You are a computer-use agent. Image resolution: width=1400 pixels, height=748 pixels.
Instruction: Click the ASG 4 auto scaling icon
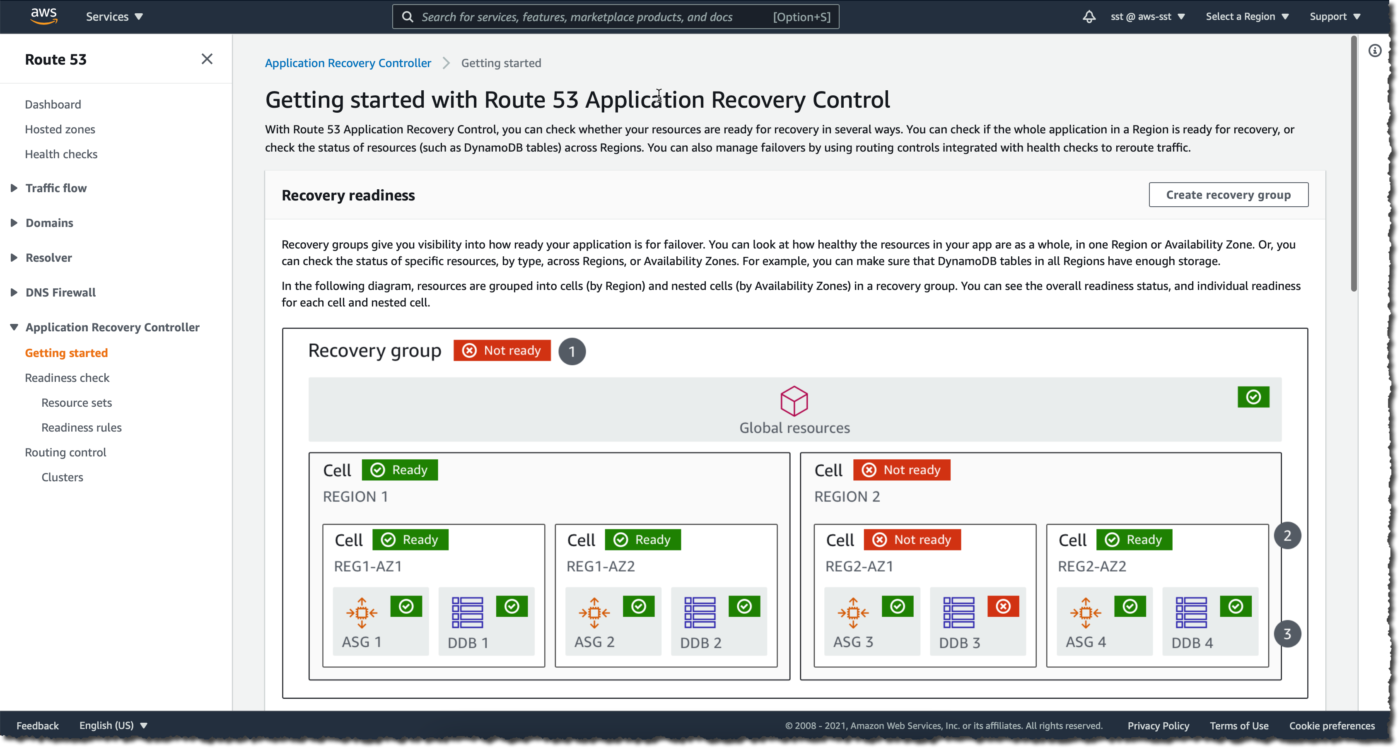[1085, 612]
